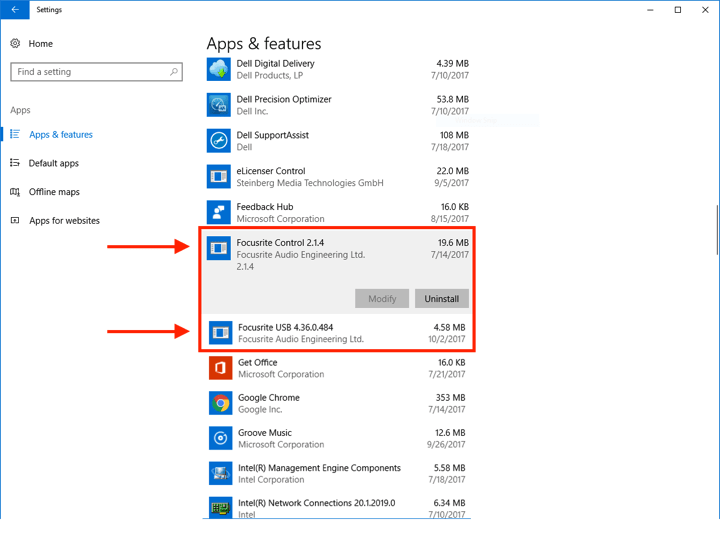
Task: Select Focusrite USB 4.36.0.484 name
Action: click(286, 327)
